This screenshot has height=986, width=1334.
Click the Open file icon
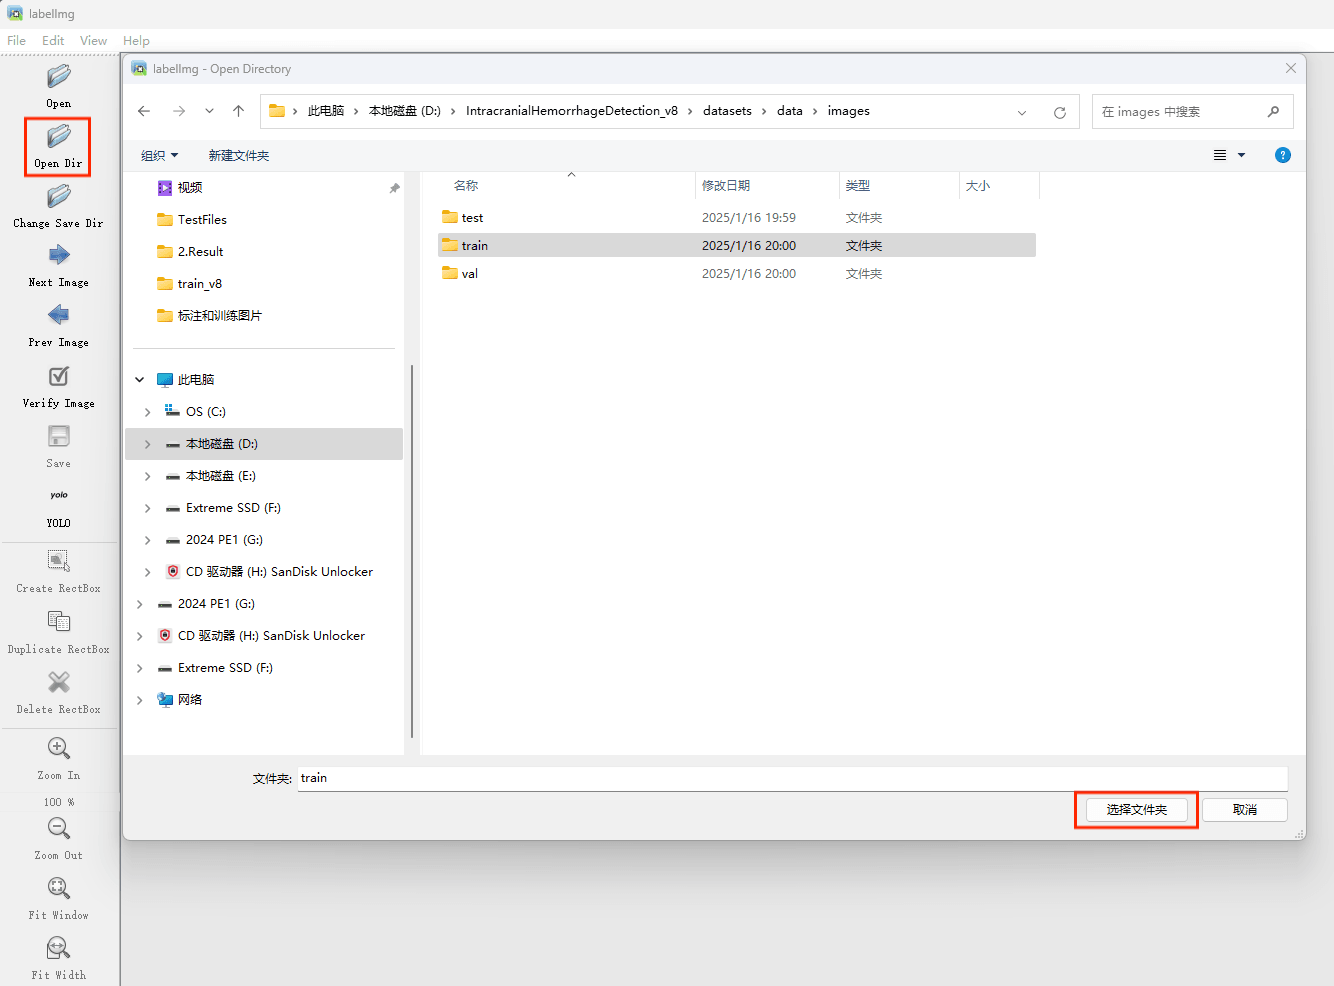tap(59, 77)
